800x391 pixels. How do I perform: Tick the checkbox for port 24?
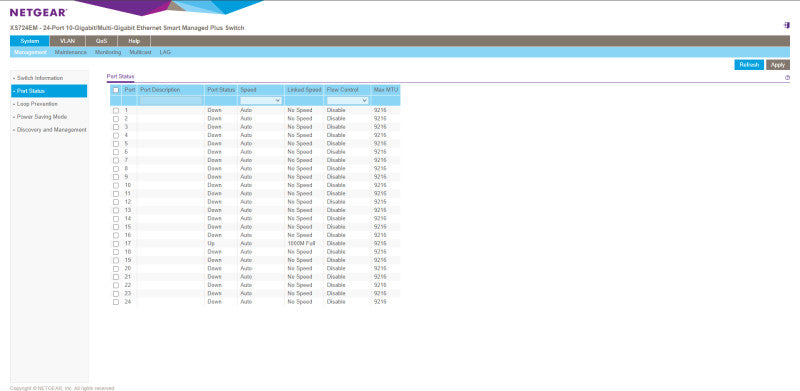coord(116,302)
